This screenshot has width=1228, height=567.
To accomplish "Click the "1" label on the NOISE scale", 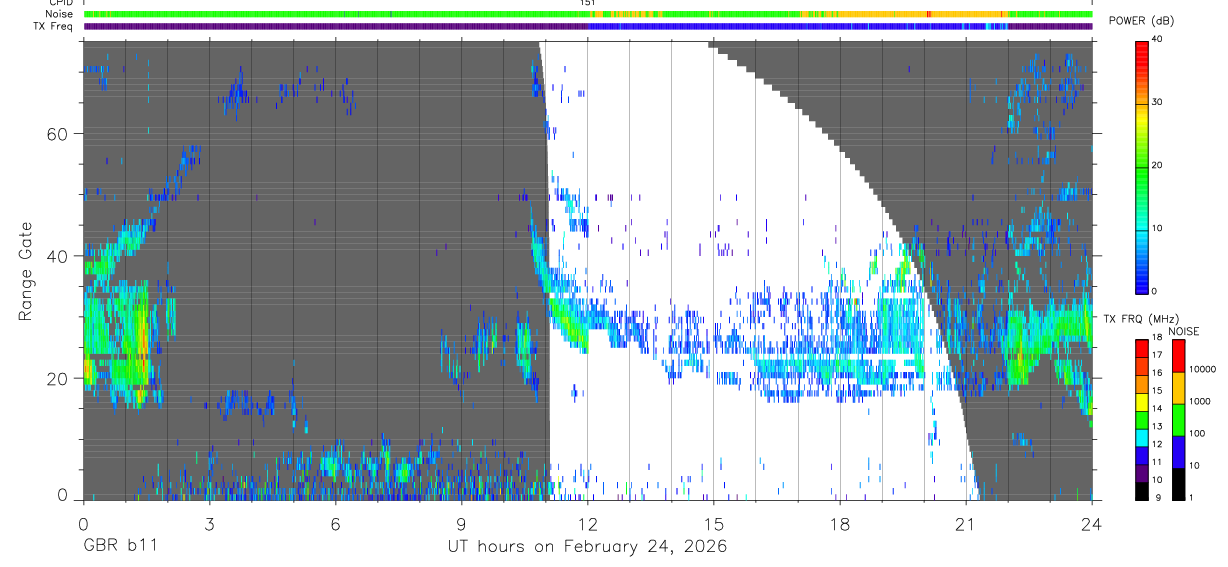I will tap(1192, 498).
